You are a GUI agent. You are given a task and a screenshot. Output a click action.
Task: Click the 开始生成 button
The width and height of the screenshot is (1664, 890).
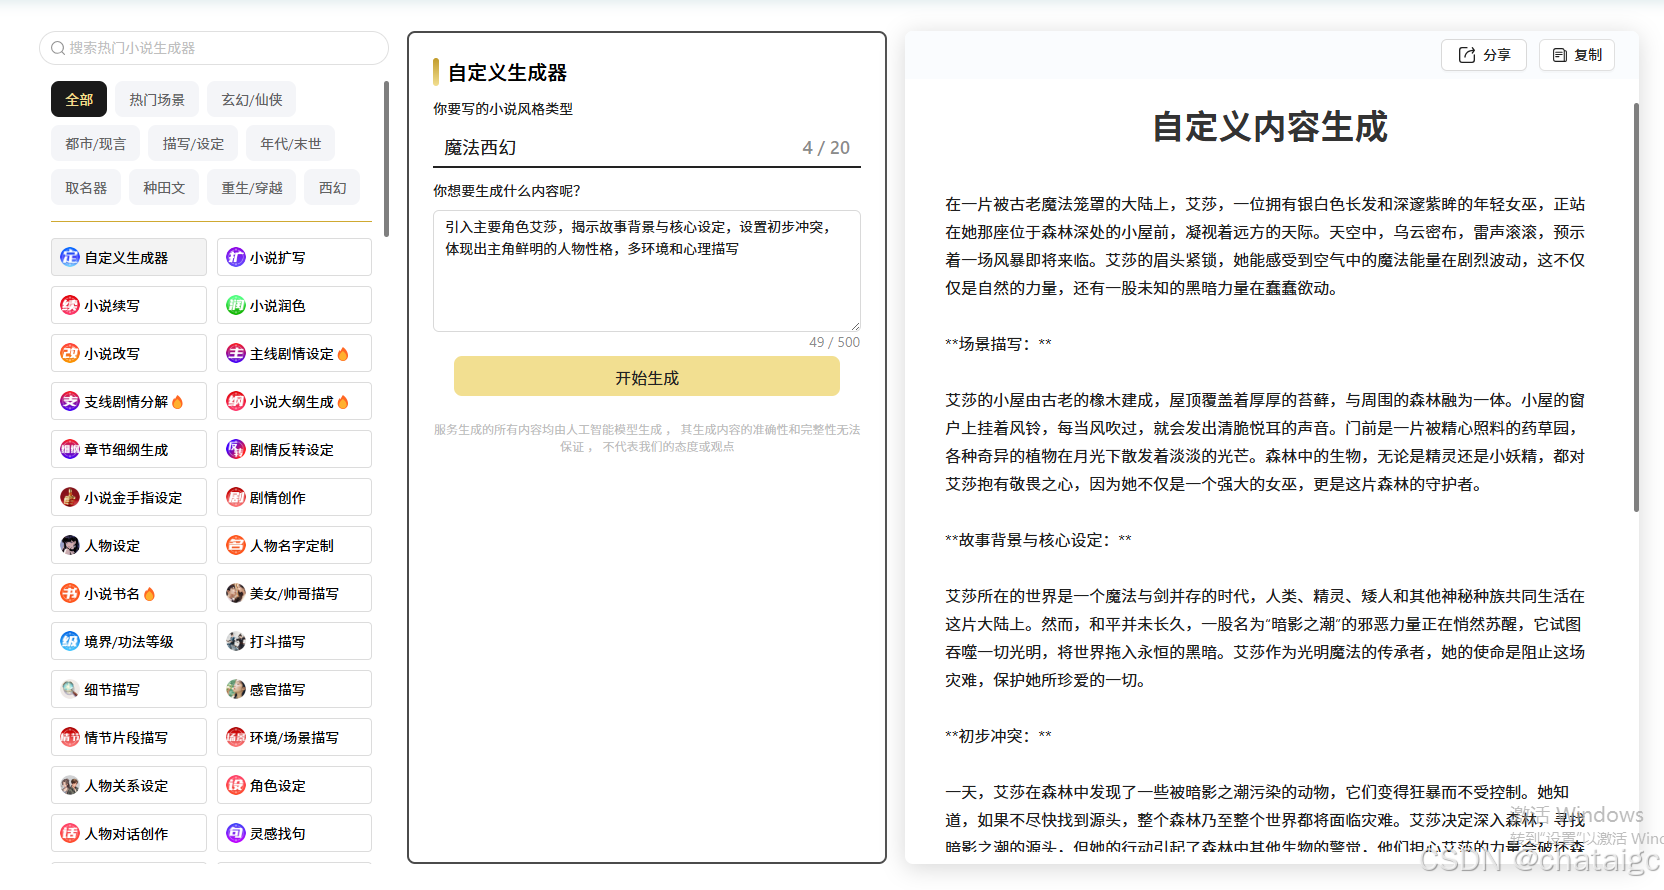pyautogui.click(x=647, y=377)
